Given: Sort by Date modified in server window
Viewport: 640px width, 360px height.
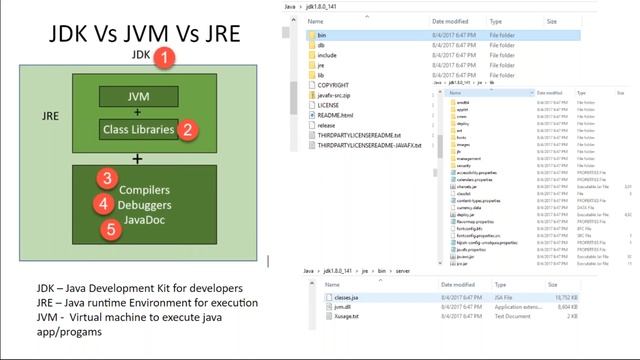Looking at the screenshot, I should coord(458,285).
